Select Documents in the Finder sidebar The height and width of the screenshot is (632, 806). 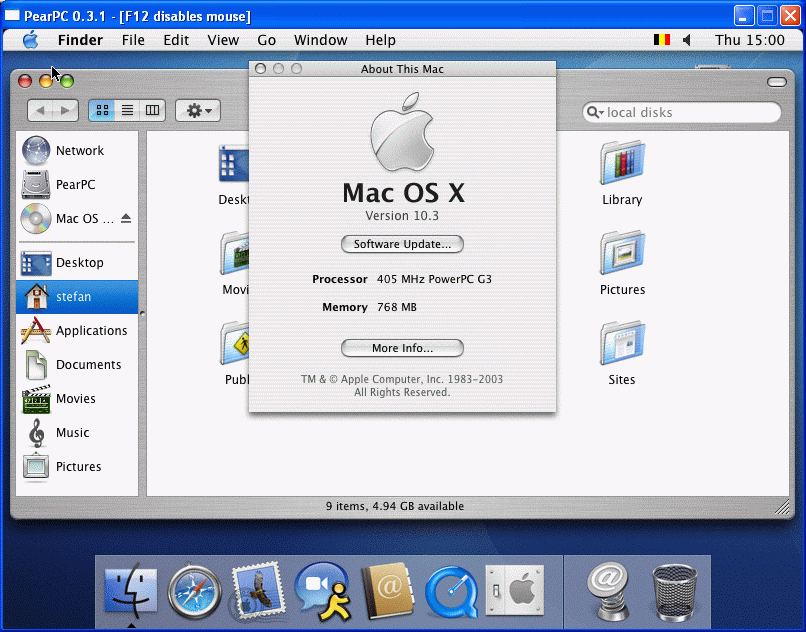pyautogui.click(x=78, y=364)
